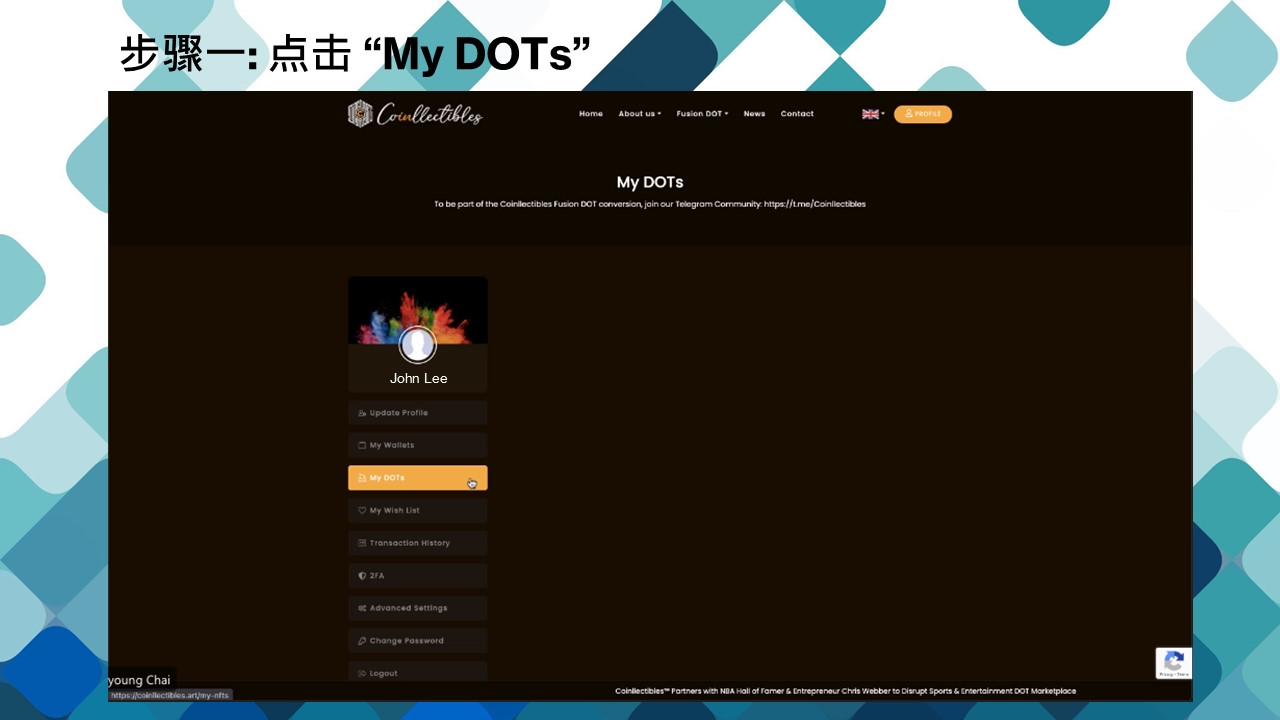Select the My DOTs sidebar button
Viewport: 1280px width, 720px height.
418,478
